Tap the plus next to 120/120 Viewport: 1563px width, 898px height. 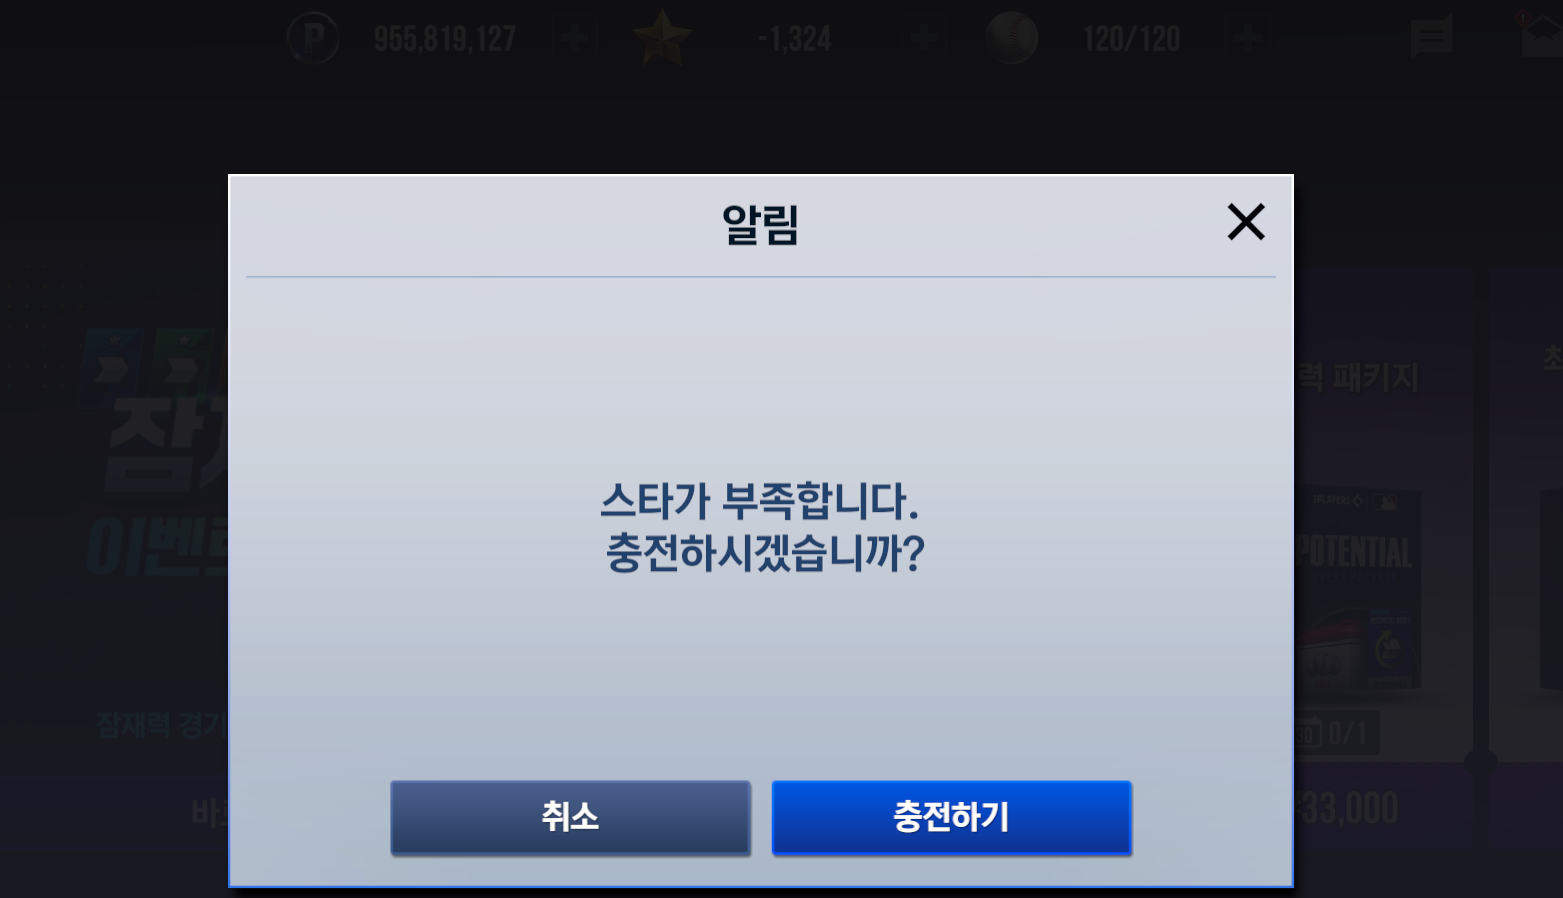tap(1246, 39)
